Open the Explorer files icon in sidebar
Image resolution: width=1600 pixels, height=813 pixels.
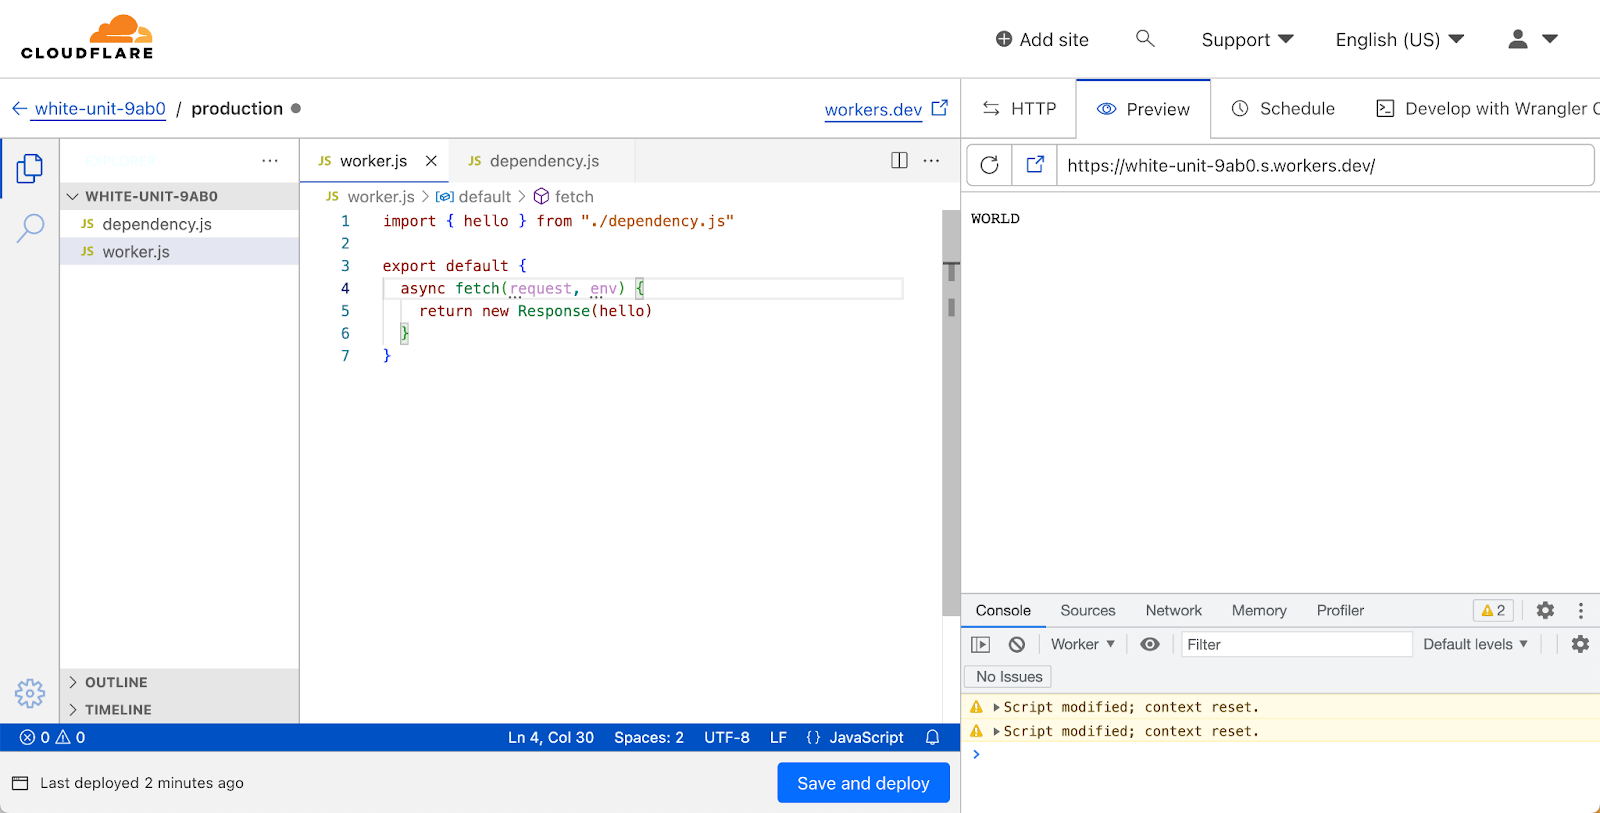[x=30, y=168]
